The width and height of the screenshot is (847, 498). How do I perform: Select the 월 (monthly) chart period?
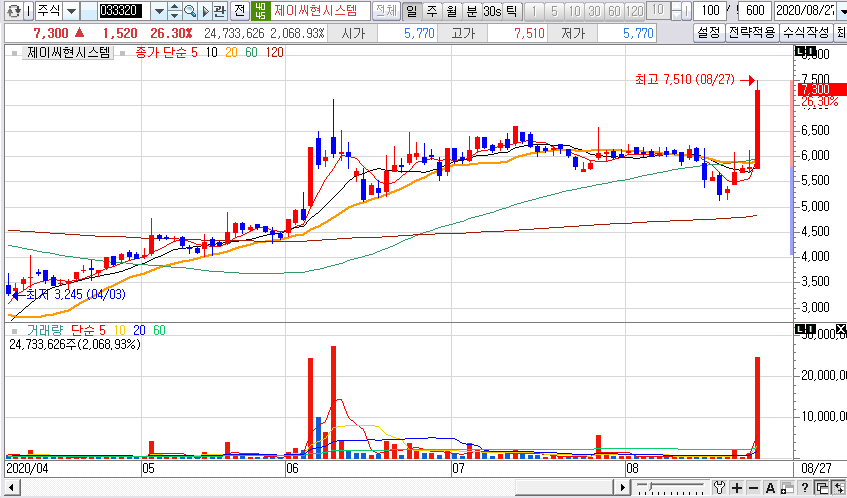452,10
